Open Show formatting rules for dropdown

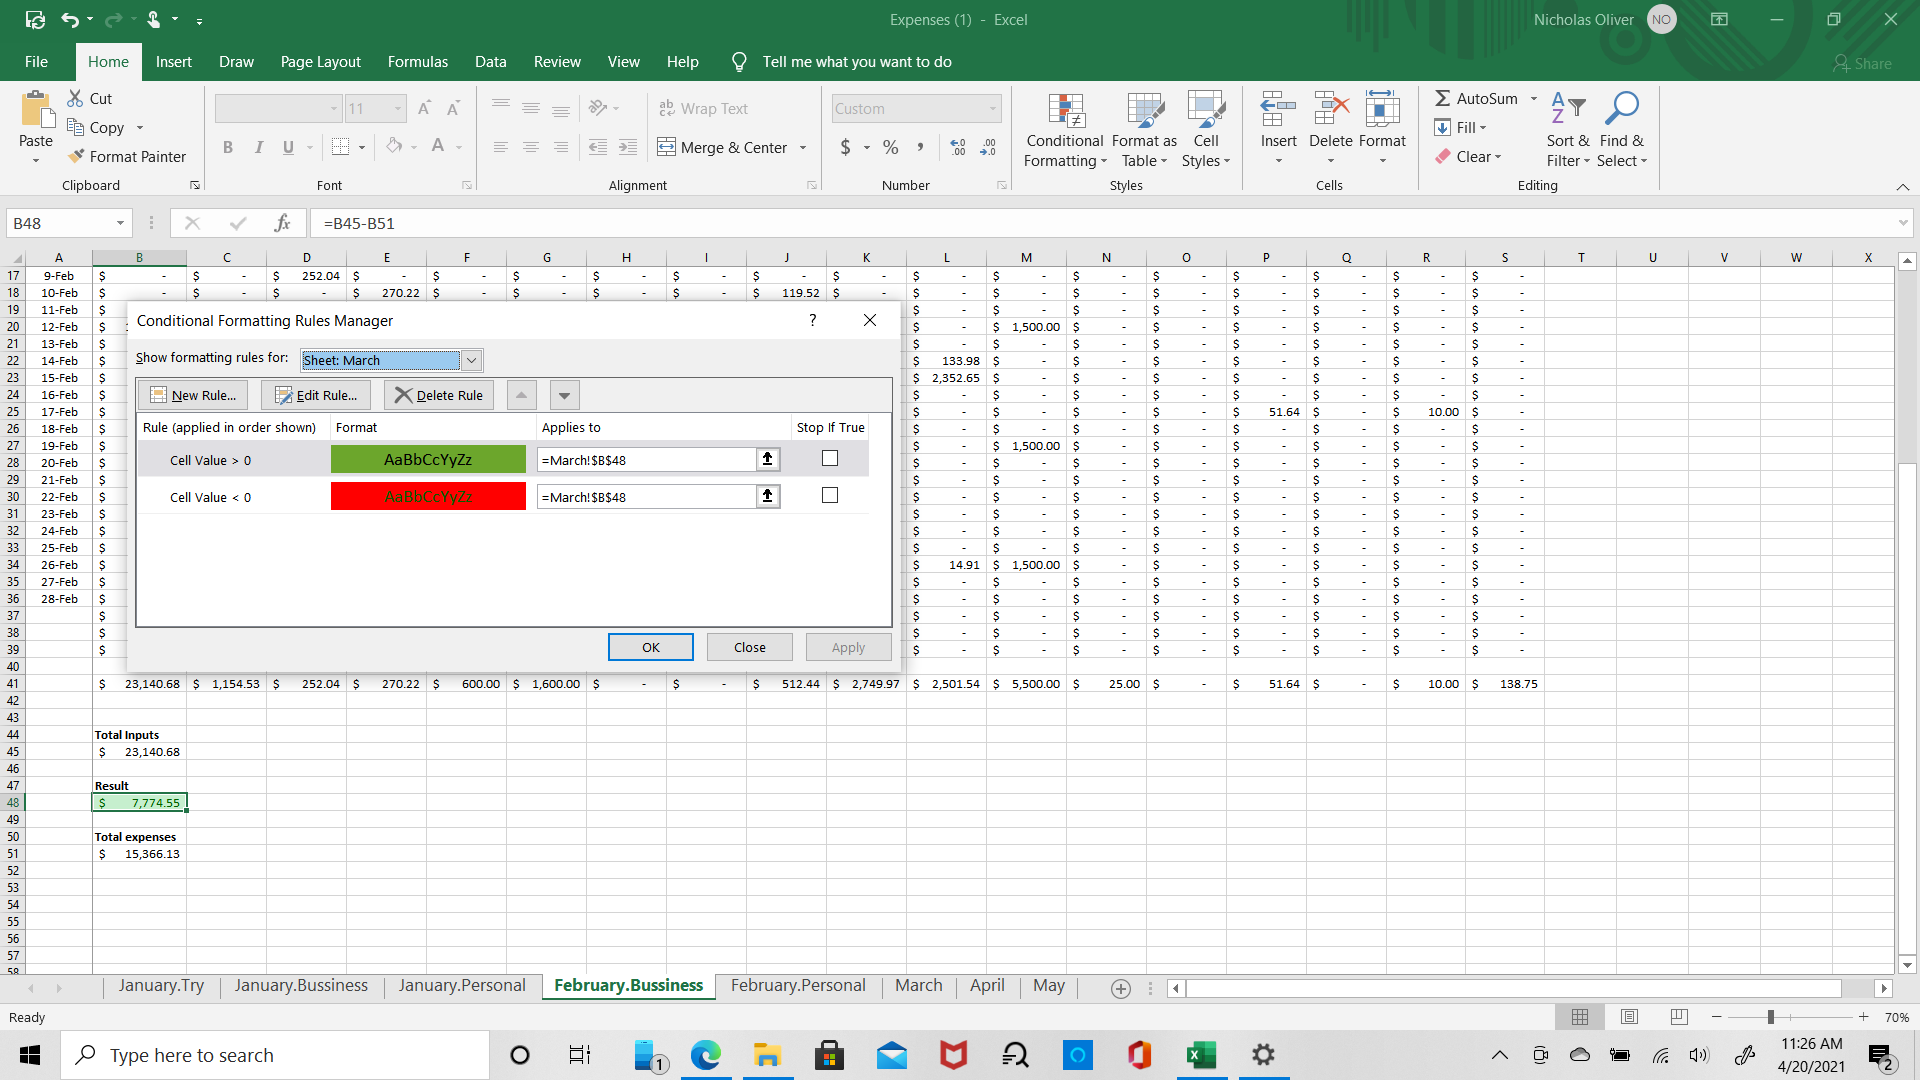click(472, 360)
